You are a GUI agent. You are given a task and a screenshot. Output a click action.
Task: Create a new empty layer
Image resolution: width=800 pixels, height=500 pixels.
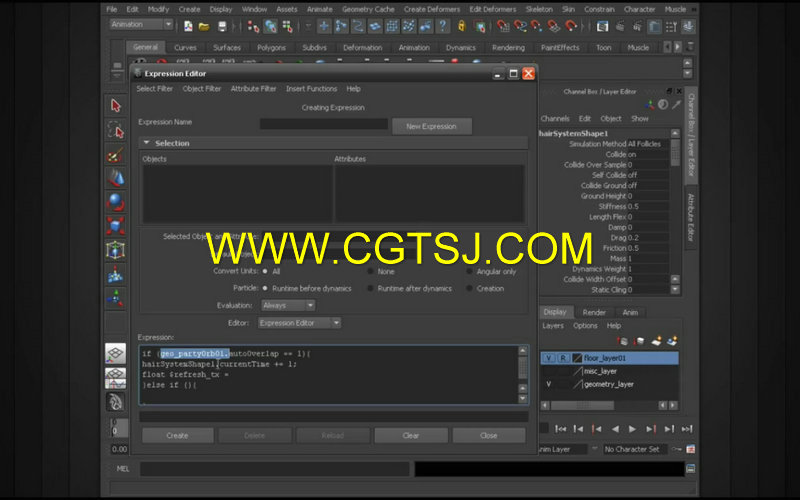656,341
